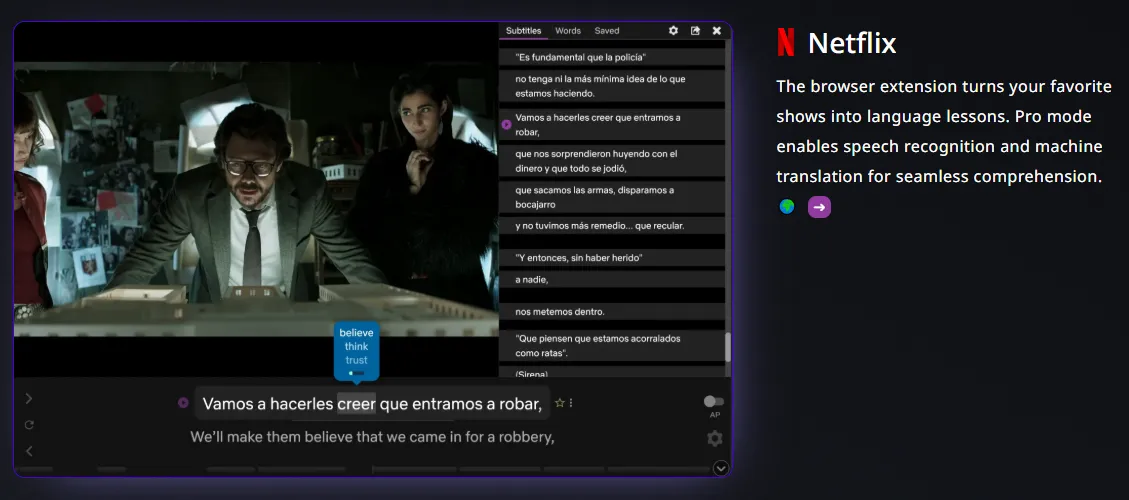This screenshot has height=500, width=1129.
Task: Open three-dot menu beside subtitle star
Action: [x=571, y=403]
